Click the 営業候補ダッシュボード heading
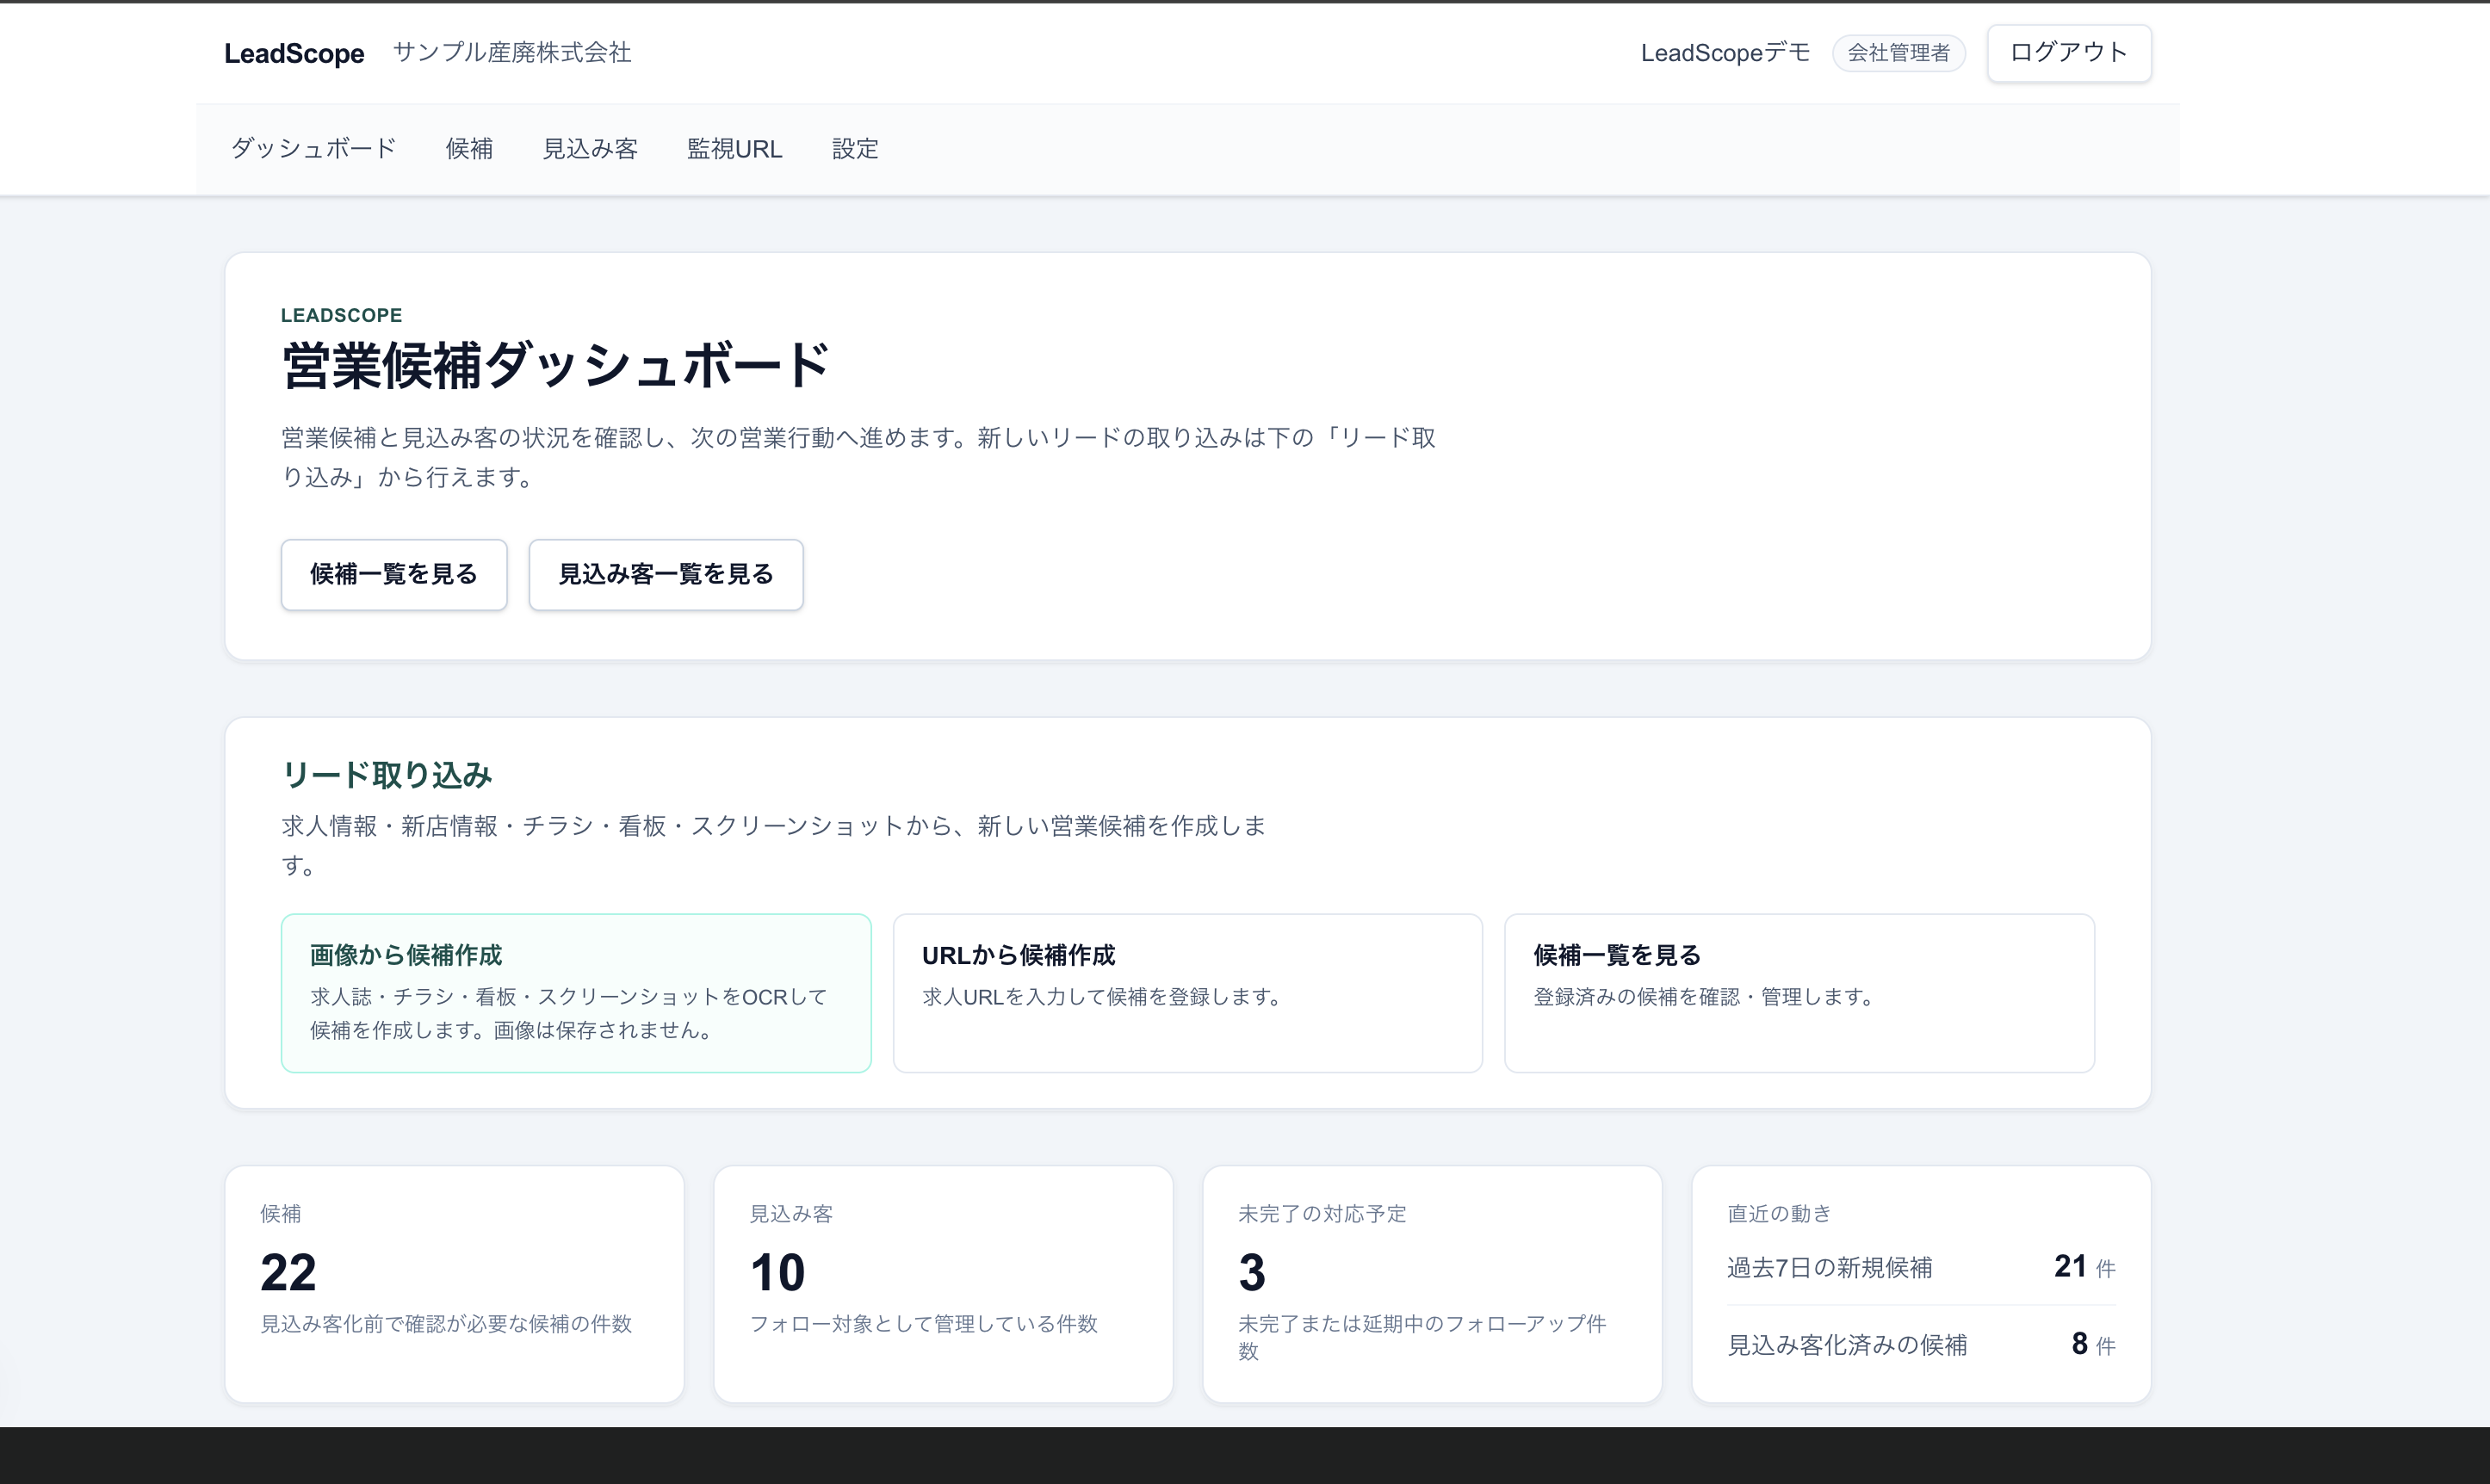Image resolution: width=2490 pixels, height=1484 pixels. 555,366
